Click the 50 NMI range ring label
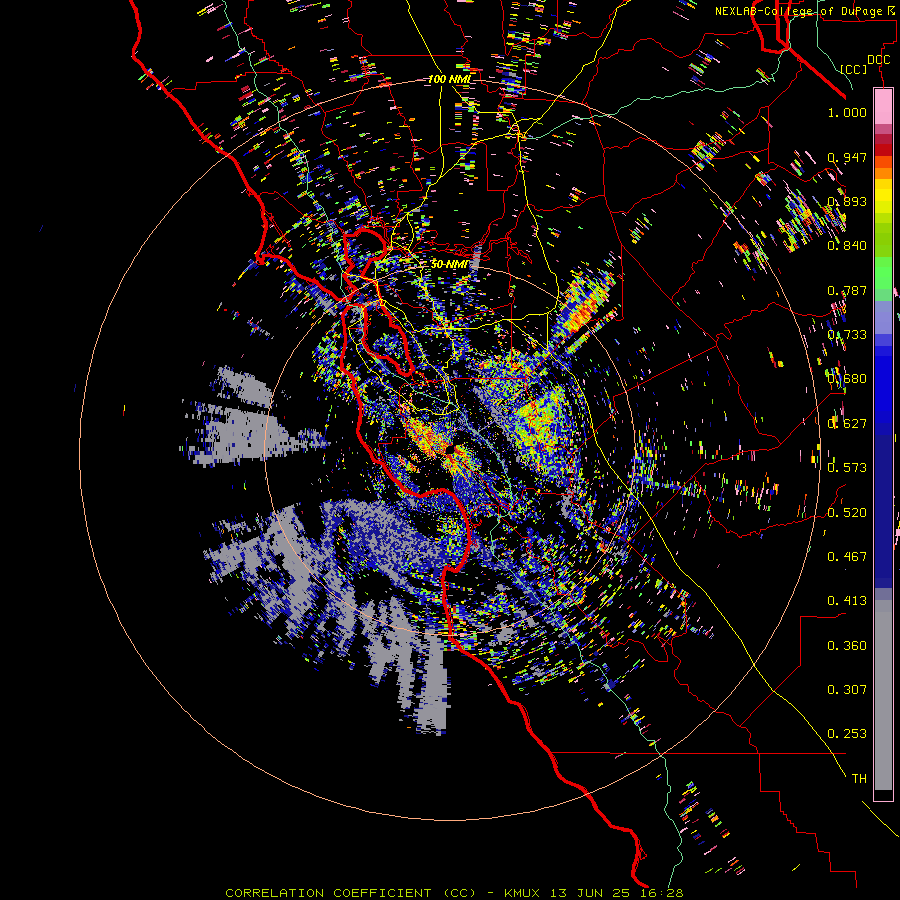 click(x=449, y=264)
